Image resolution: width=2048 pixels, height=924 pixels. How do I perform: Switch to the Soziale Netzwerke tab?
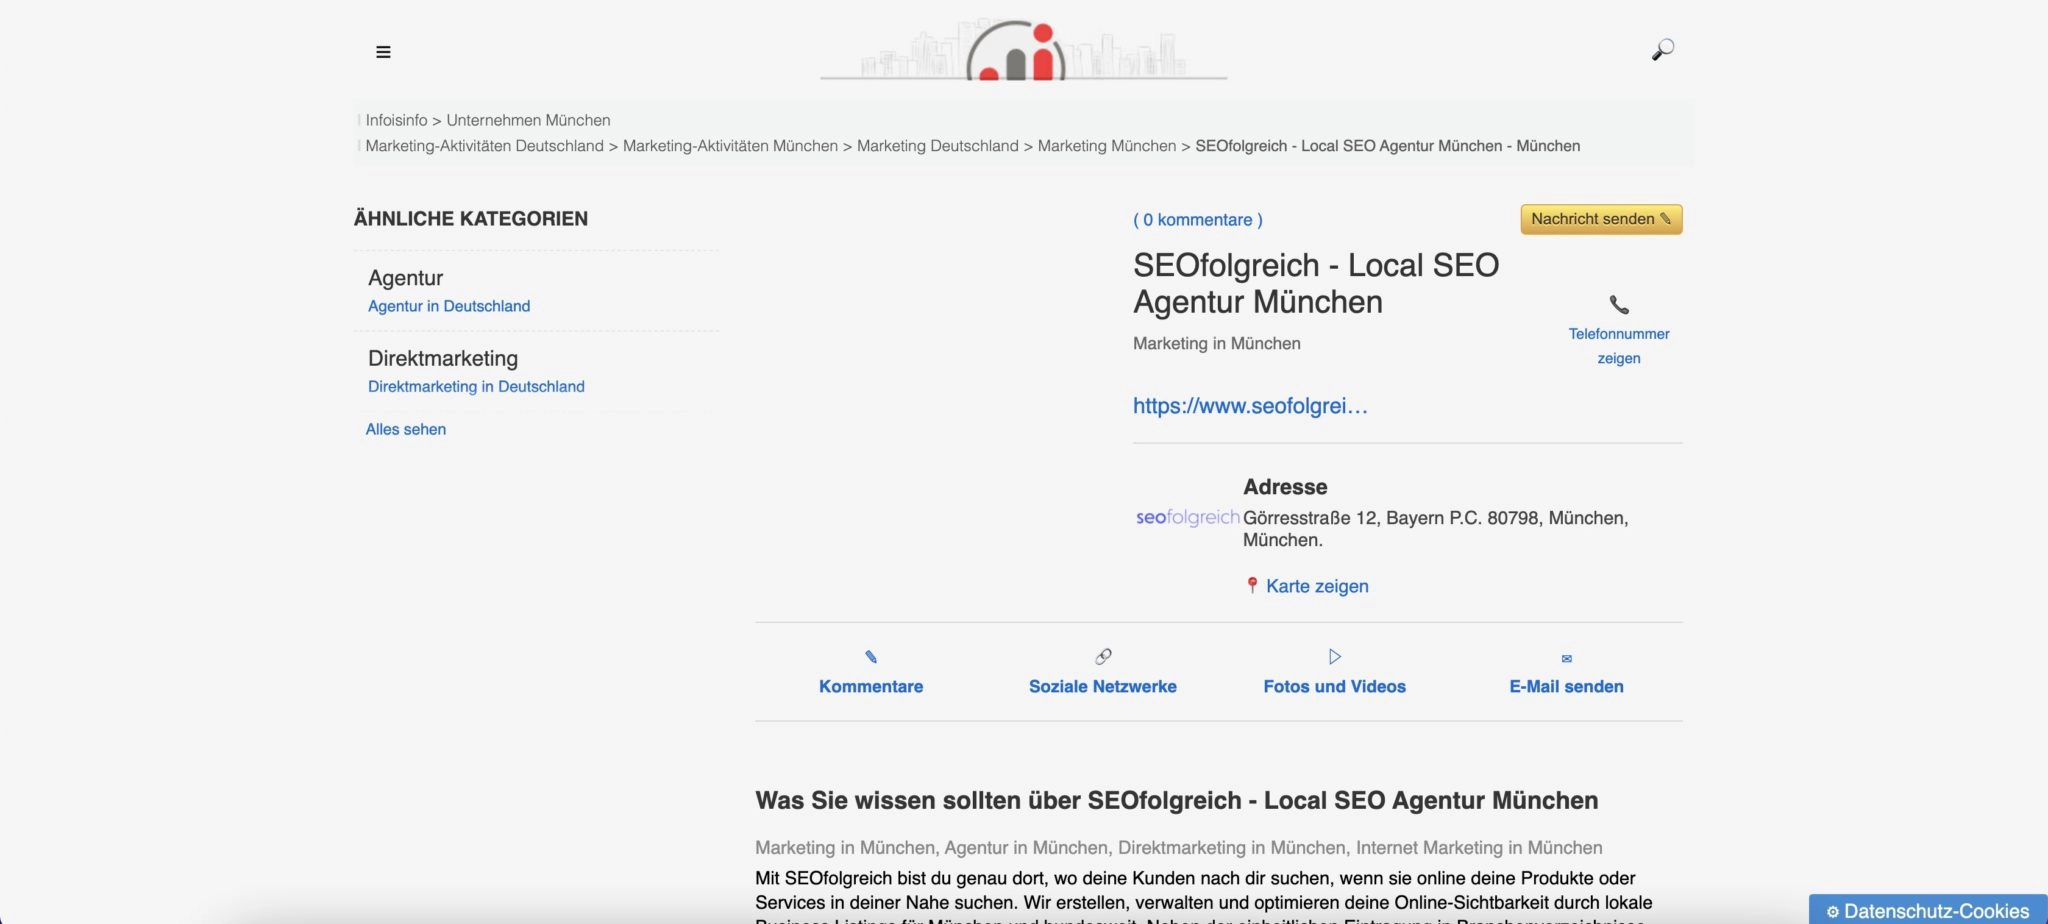point(1103,687)
